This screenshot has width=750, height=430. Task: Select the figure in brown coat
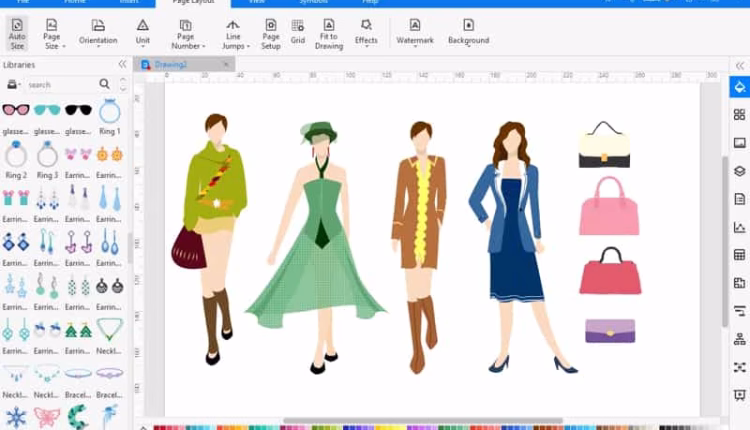pyautogui.click(x=419, y=247)
